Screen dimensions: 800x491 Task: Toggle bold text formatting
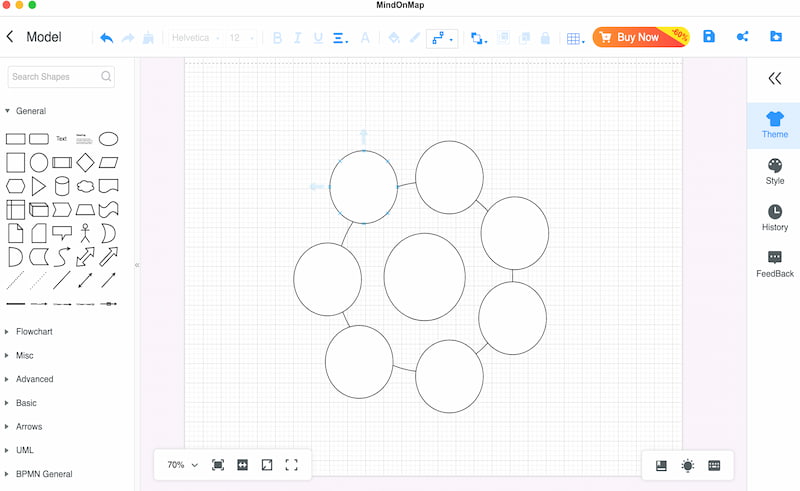[278, 38]
